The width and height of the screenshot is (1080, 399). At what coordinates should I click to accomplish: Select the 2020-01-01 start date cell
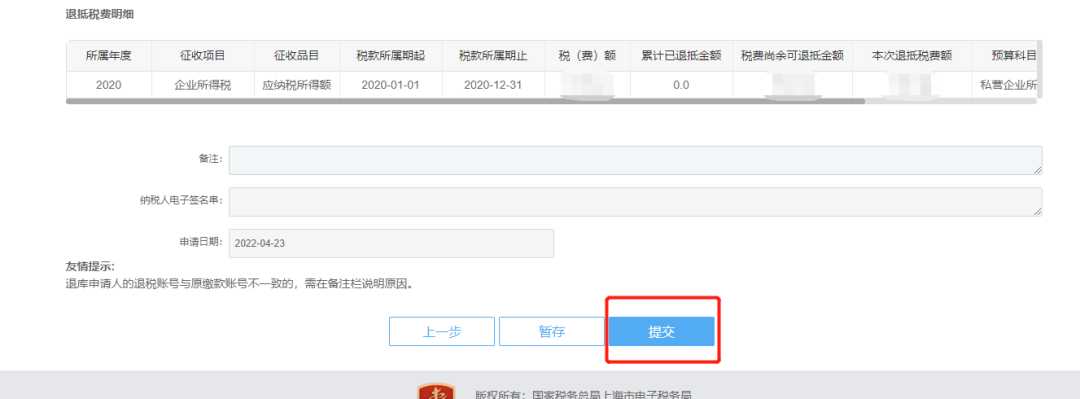pyautogui.click(x=391, y=85)
